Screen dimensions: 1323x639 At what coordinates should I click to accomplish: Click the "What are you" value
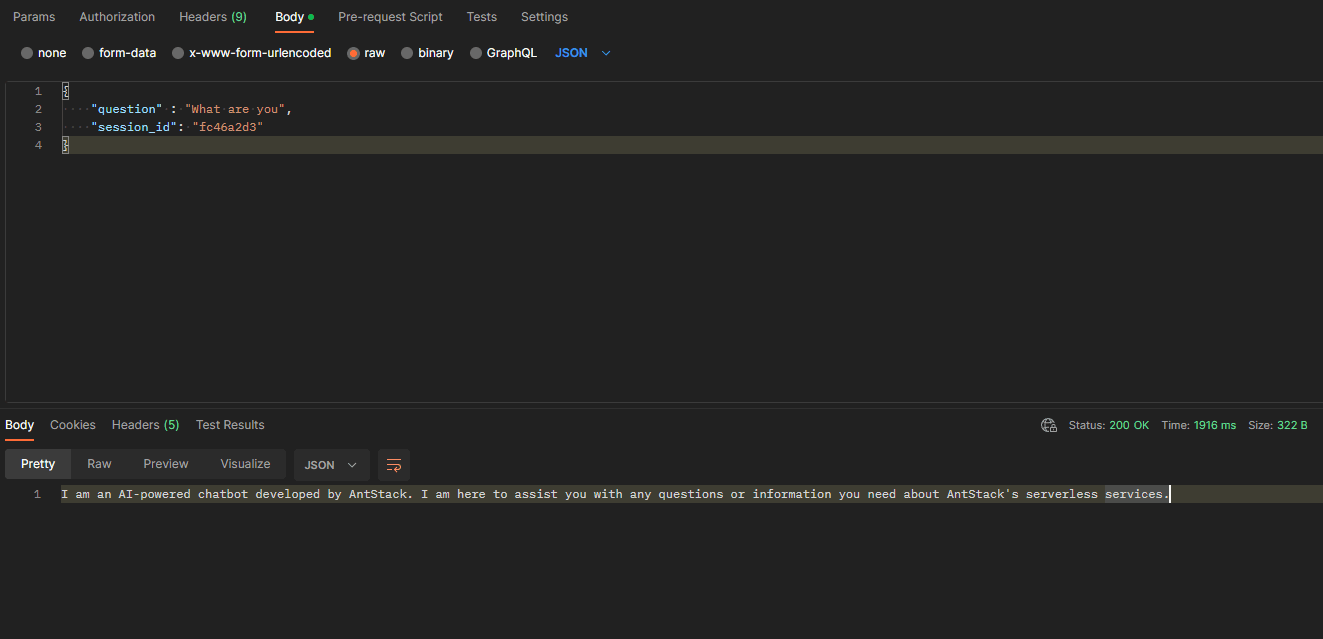coord(237,109)
